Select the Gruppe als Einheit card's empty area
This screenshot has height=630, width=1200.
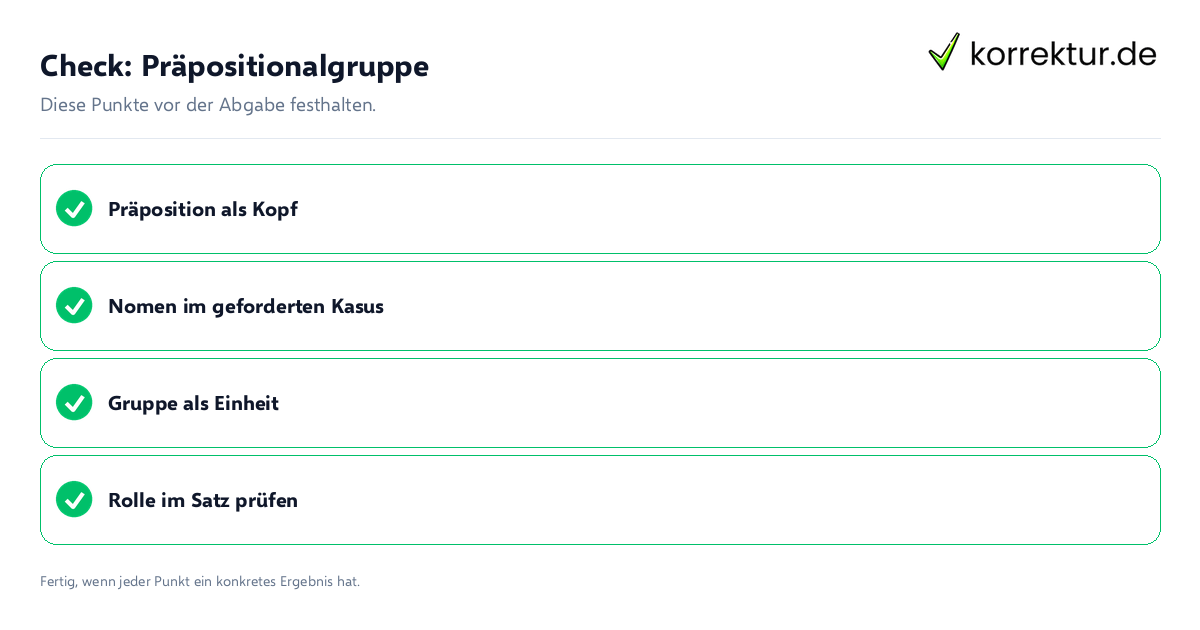(x=718, y=403)
